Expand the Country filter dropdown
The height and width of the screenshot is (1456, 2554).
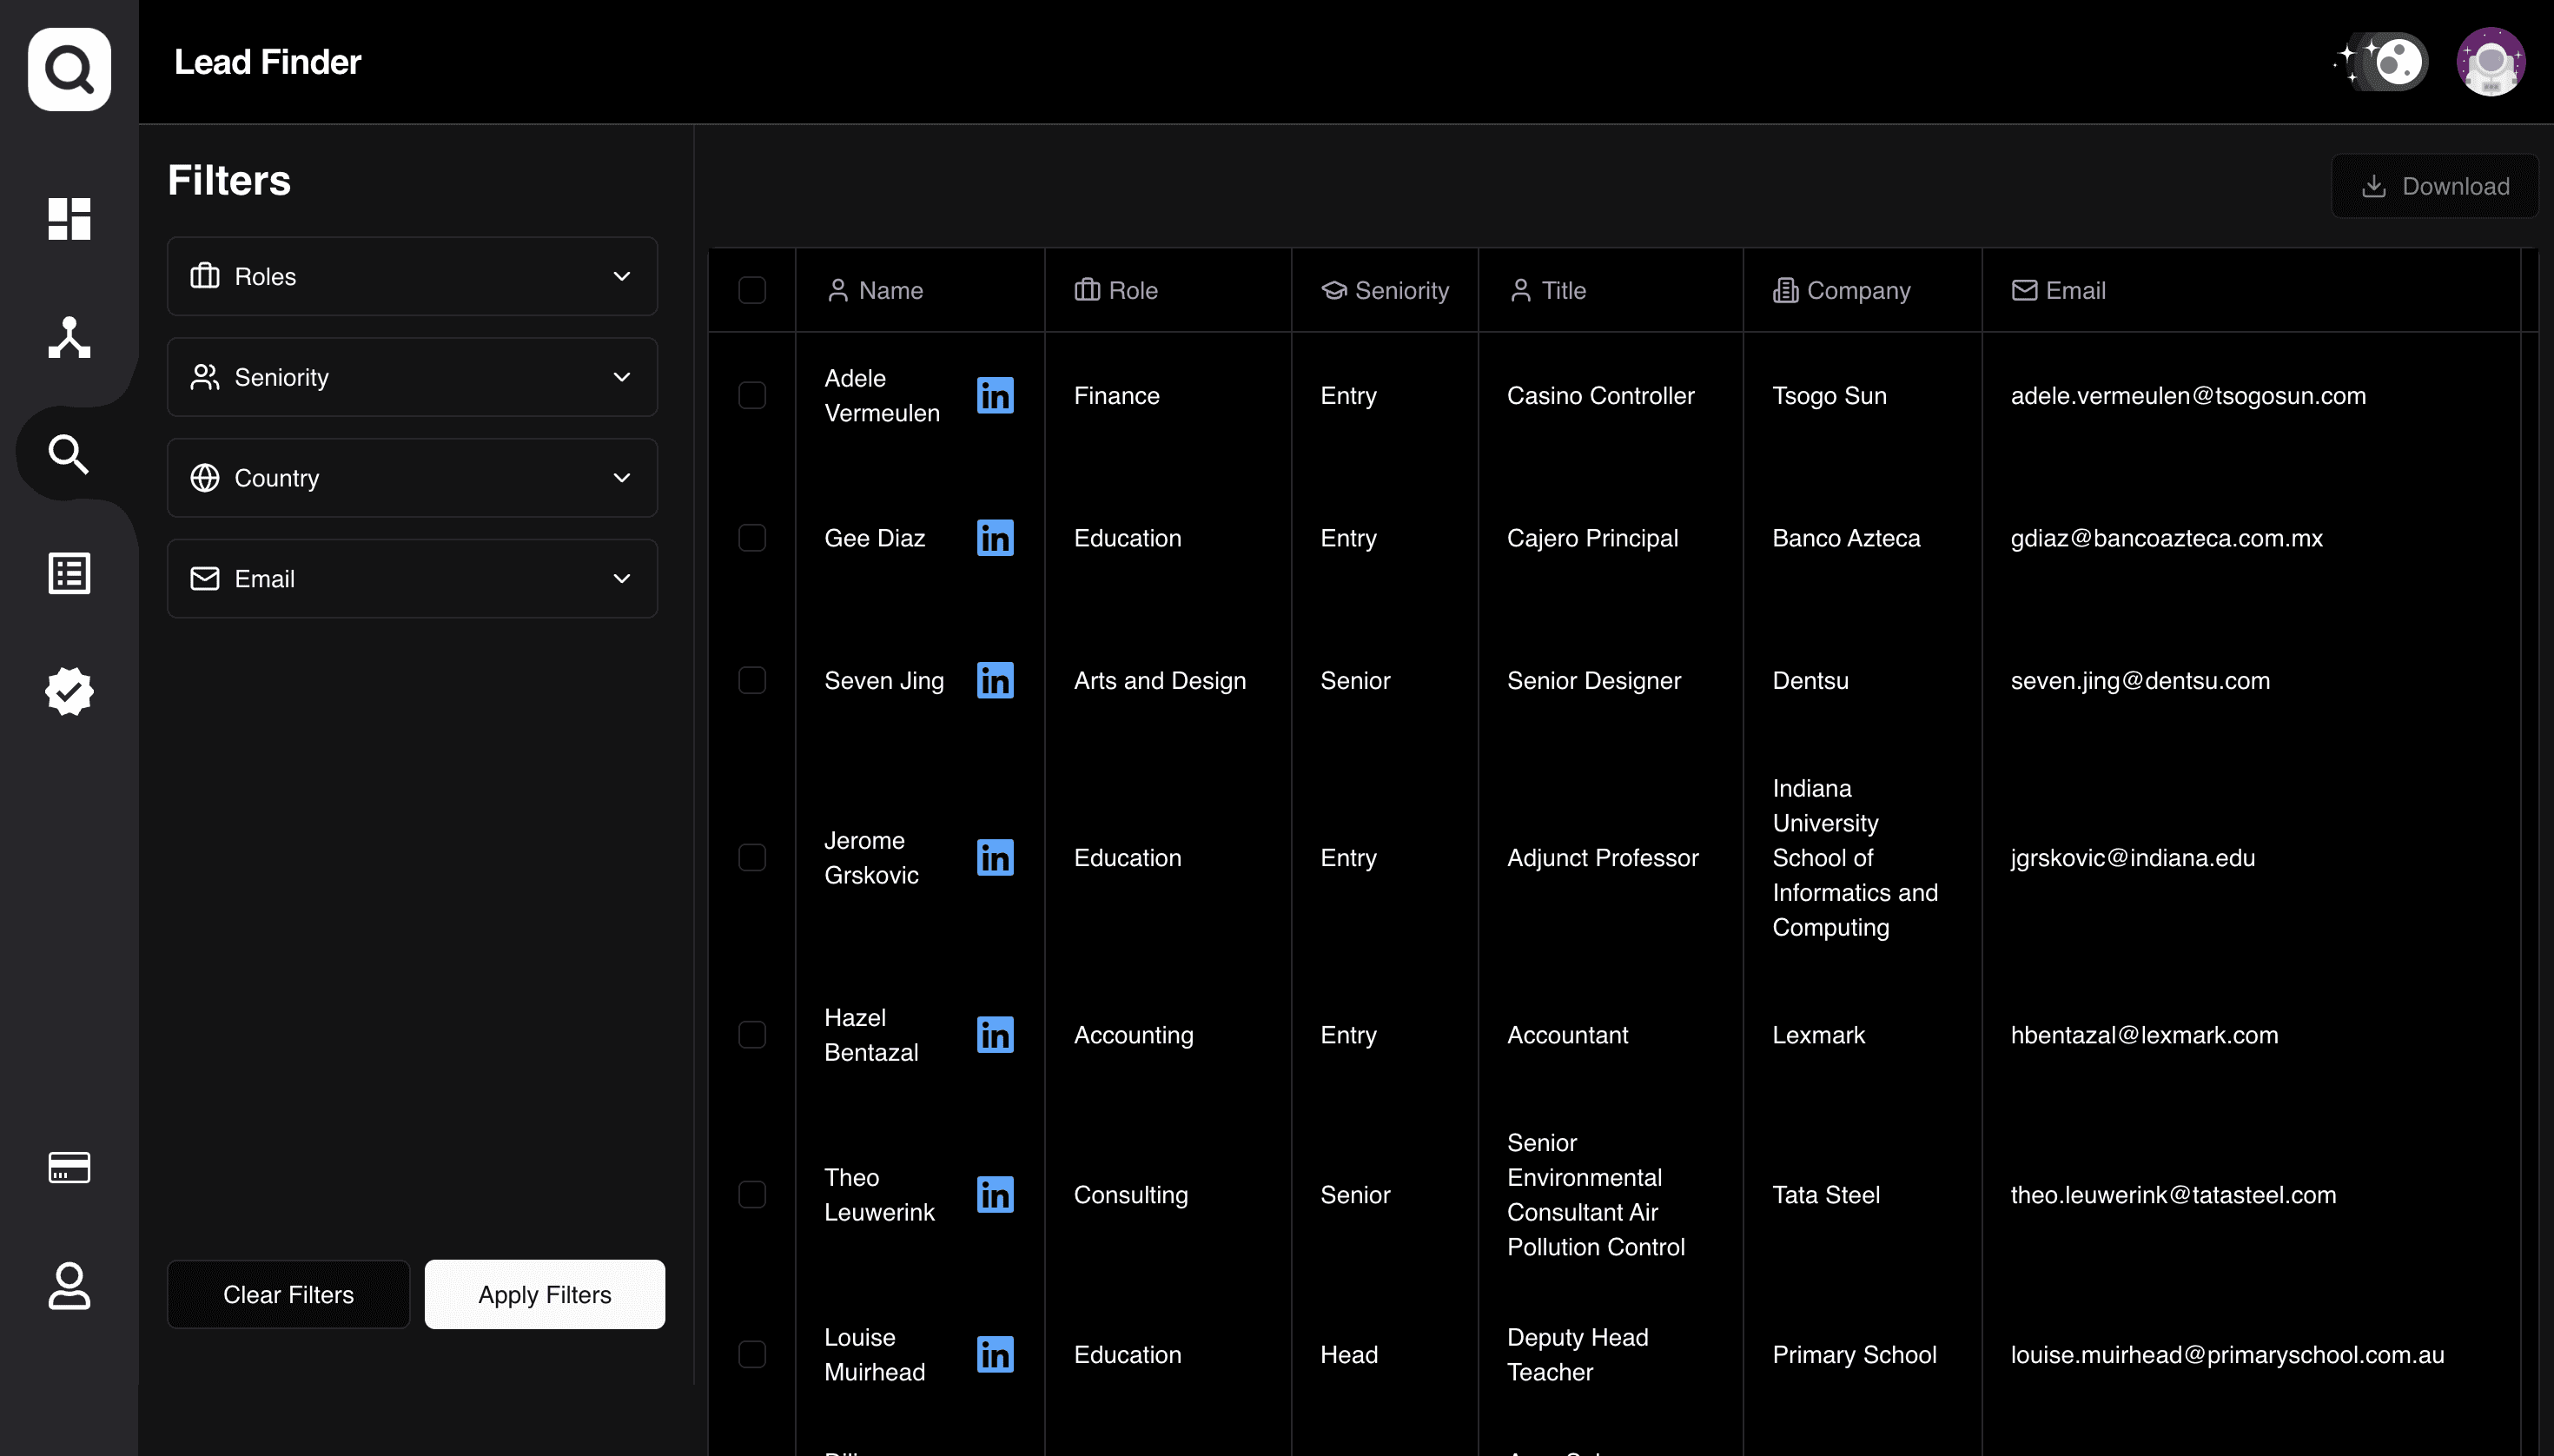[412, 478]
